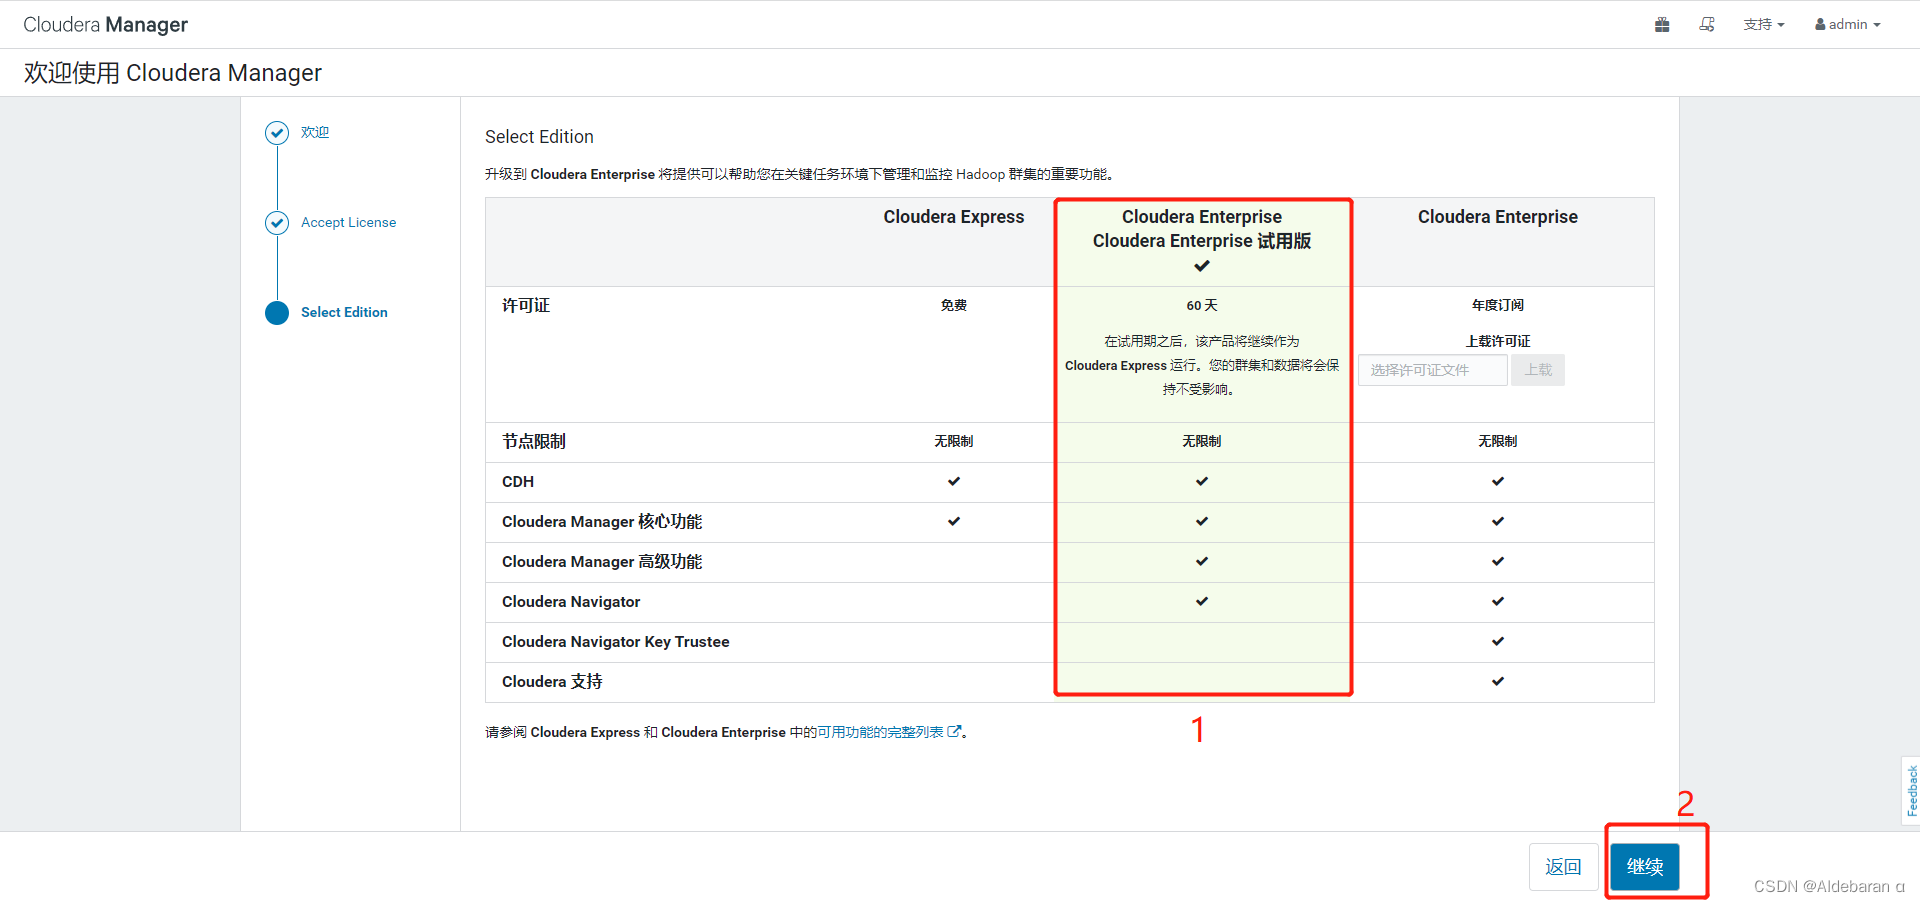
Task: Click 无限制 under licensed Enterprise column
Action: pyautogui.click(x=1498, y=441)
